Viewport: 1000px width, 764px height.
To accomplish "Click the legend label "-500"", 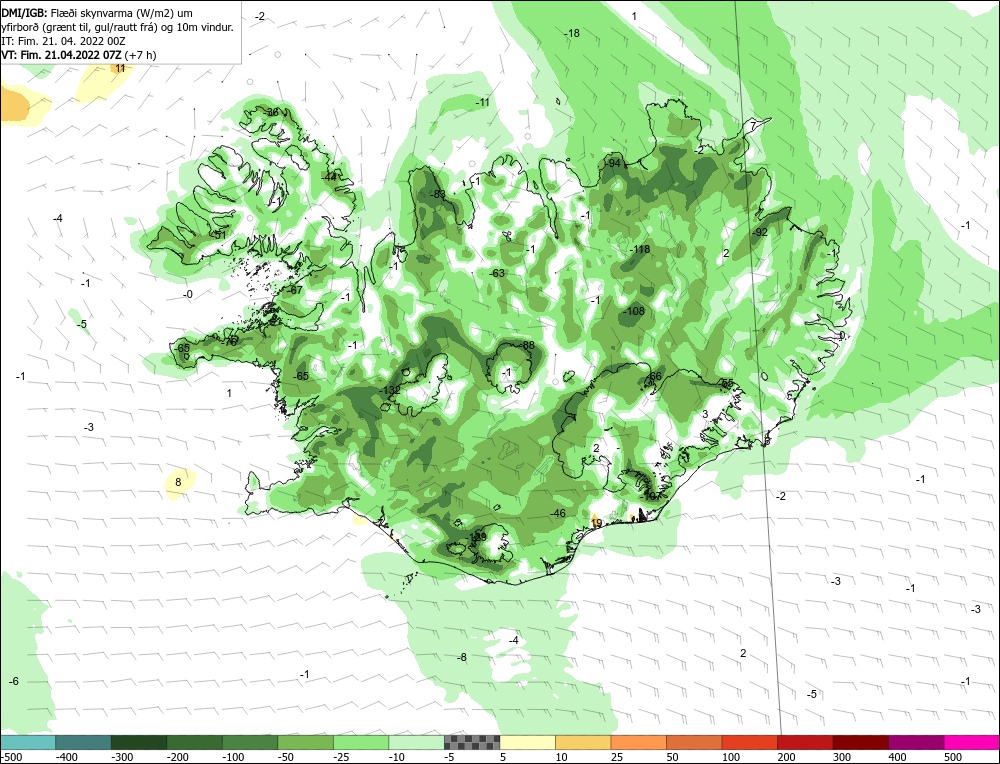I will click(x=11, y=757).
